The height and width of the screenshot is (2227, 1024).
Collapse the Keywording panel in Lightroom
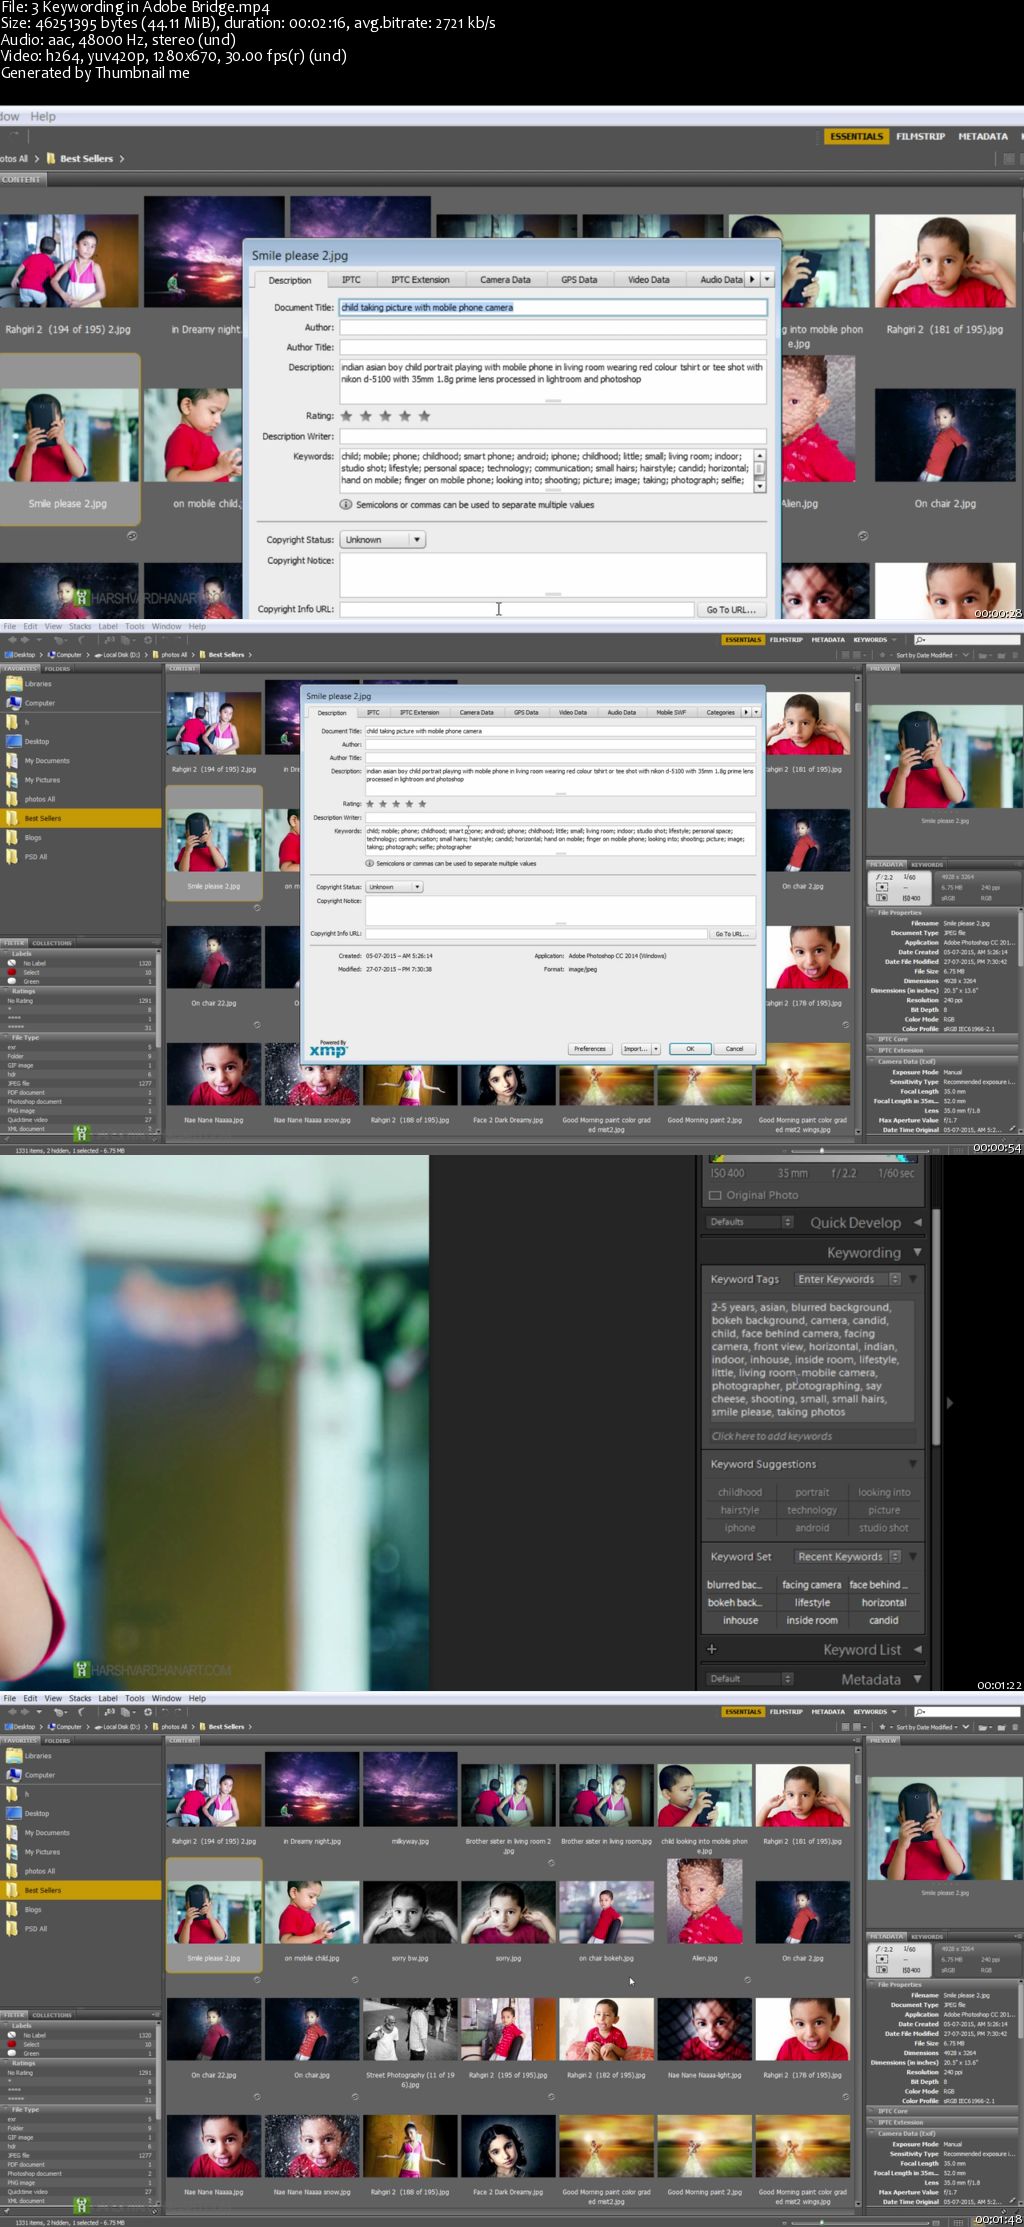click(x=917, y=1252)
